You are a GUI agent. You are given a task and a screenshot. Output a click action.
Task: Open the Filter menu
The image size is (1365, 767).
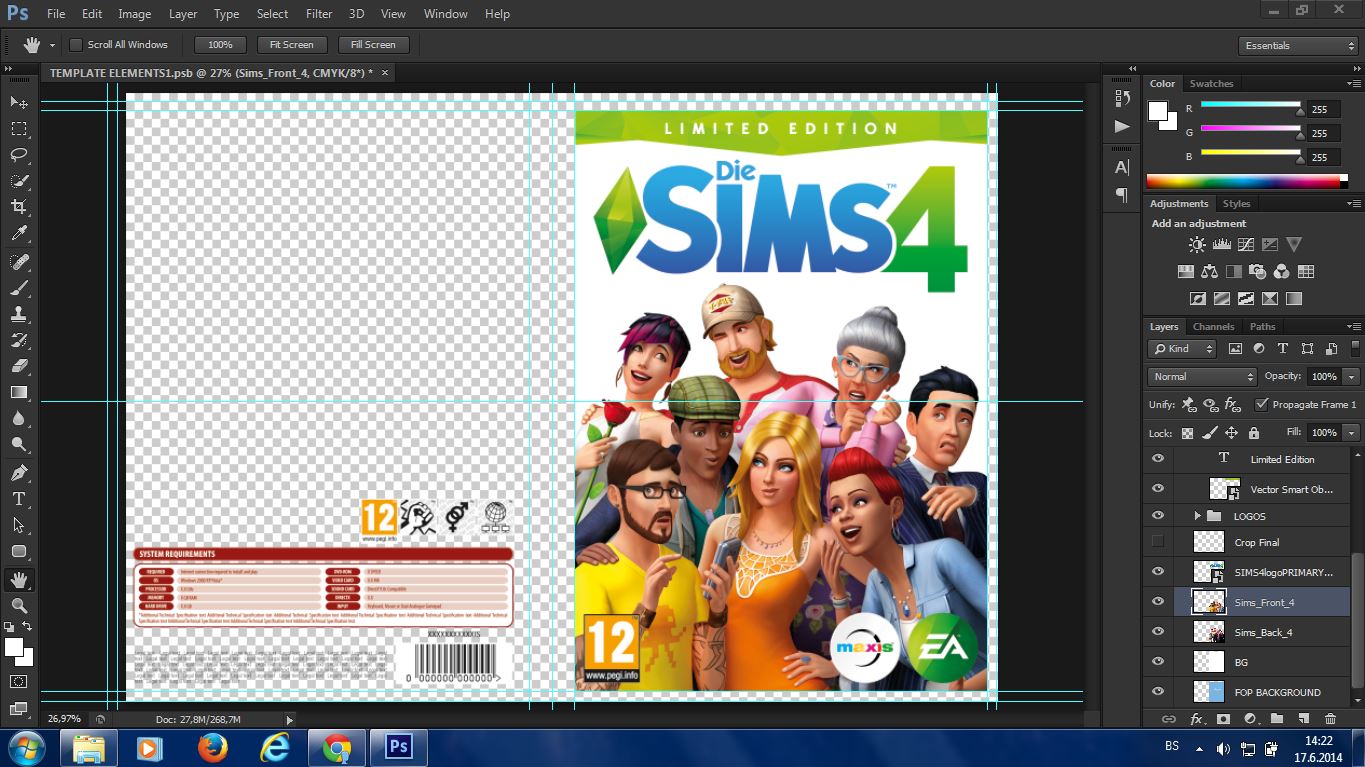click(319, 14)
